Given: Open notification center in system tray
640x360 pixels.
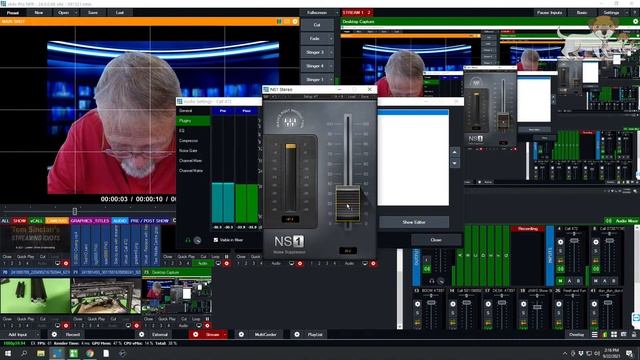Looking at the screenshot, I should [x=629, y=353].
